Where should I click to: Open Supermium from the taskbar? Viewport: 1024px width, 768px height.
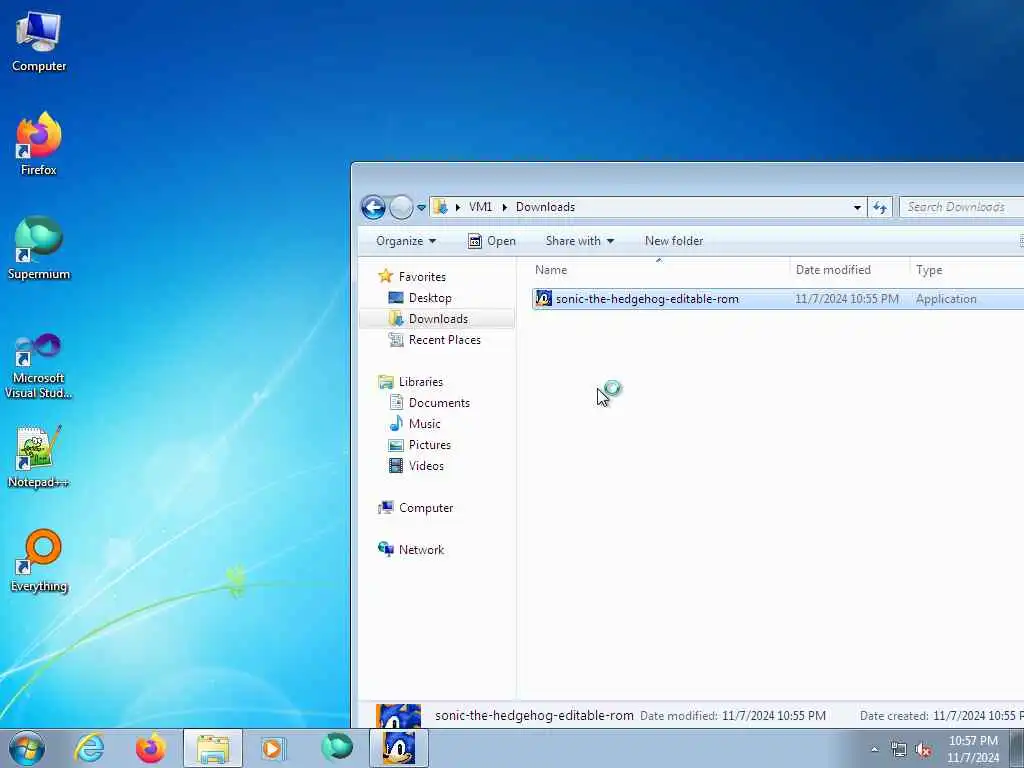click(x=337, y=747)
